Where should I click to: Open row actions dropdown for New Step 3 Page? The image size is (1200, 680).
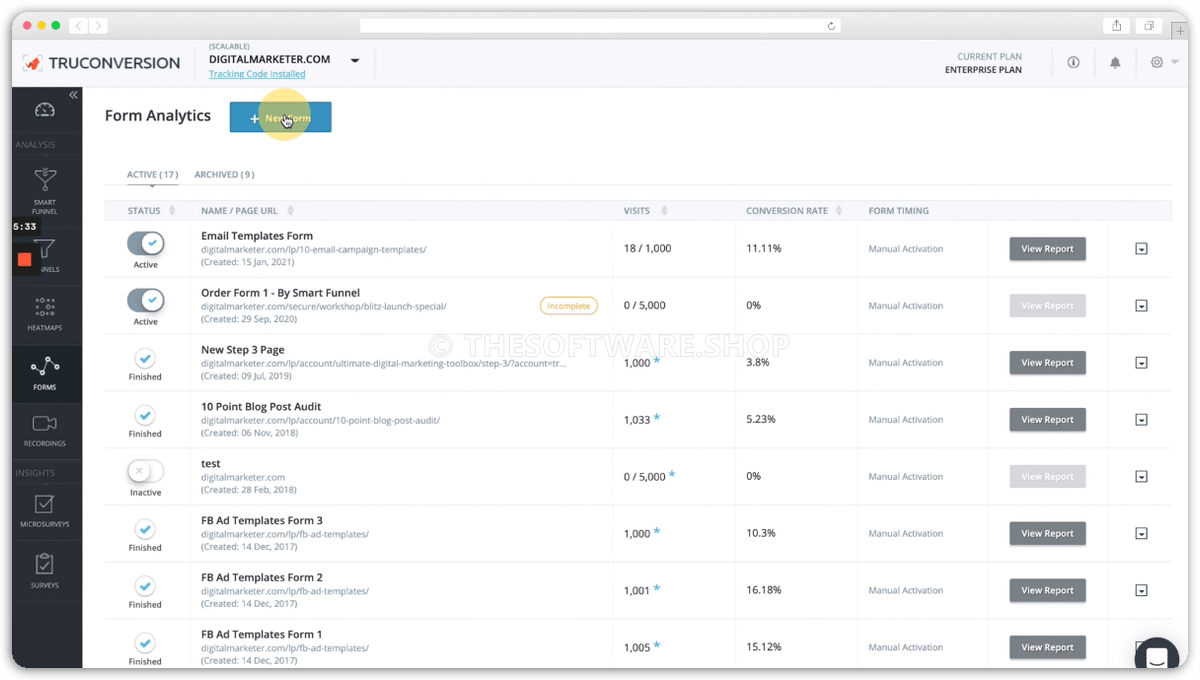[1141, 363]
